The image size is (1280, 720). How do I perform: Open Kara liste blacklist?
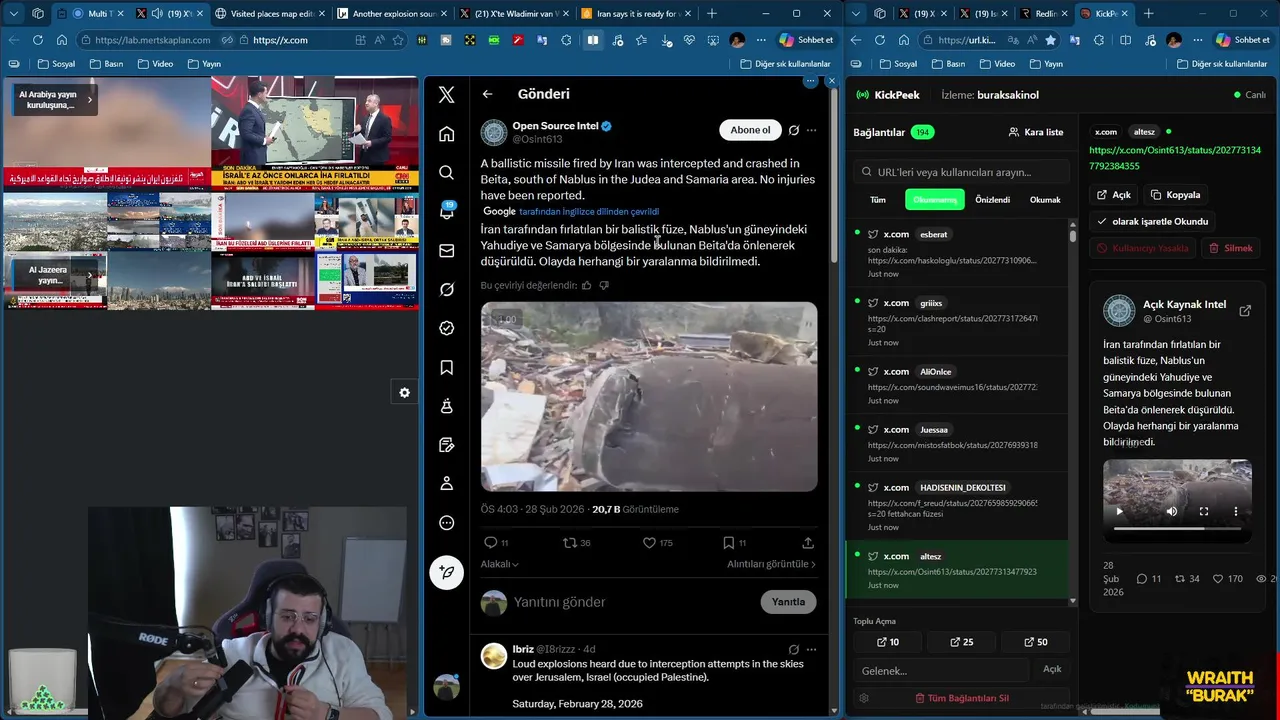coord(1036,132)
